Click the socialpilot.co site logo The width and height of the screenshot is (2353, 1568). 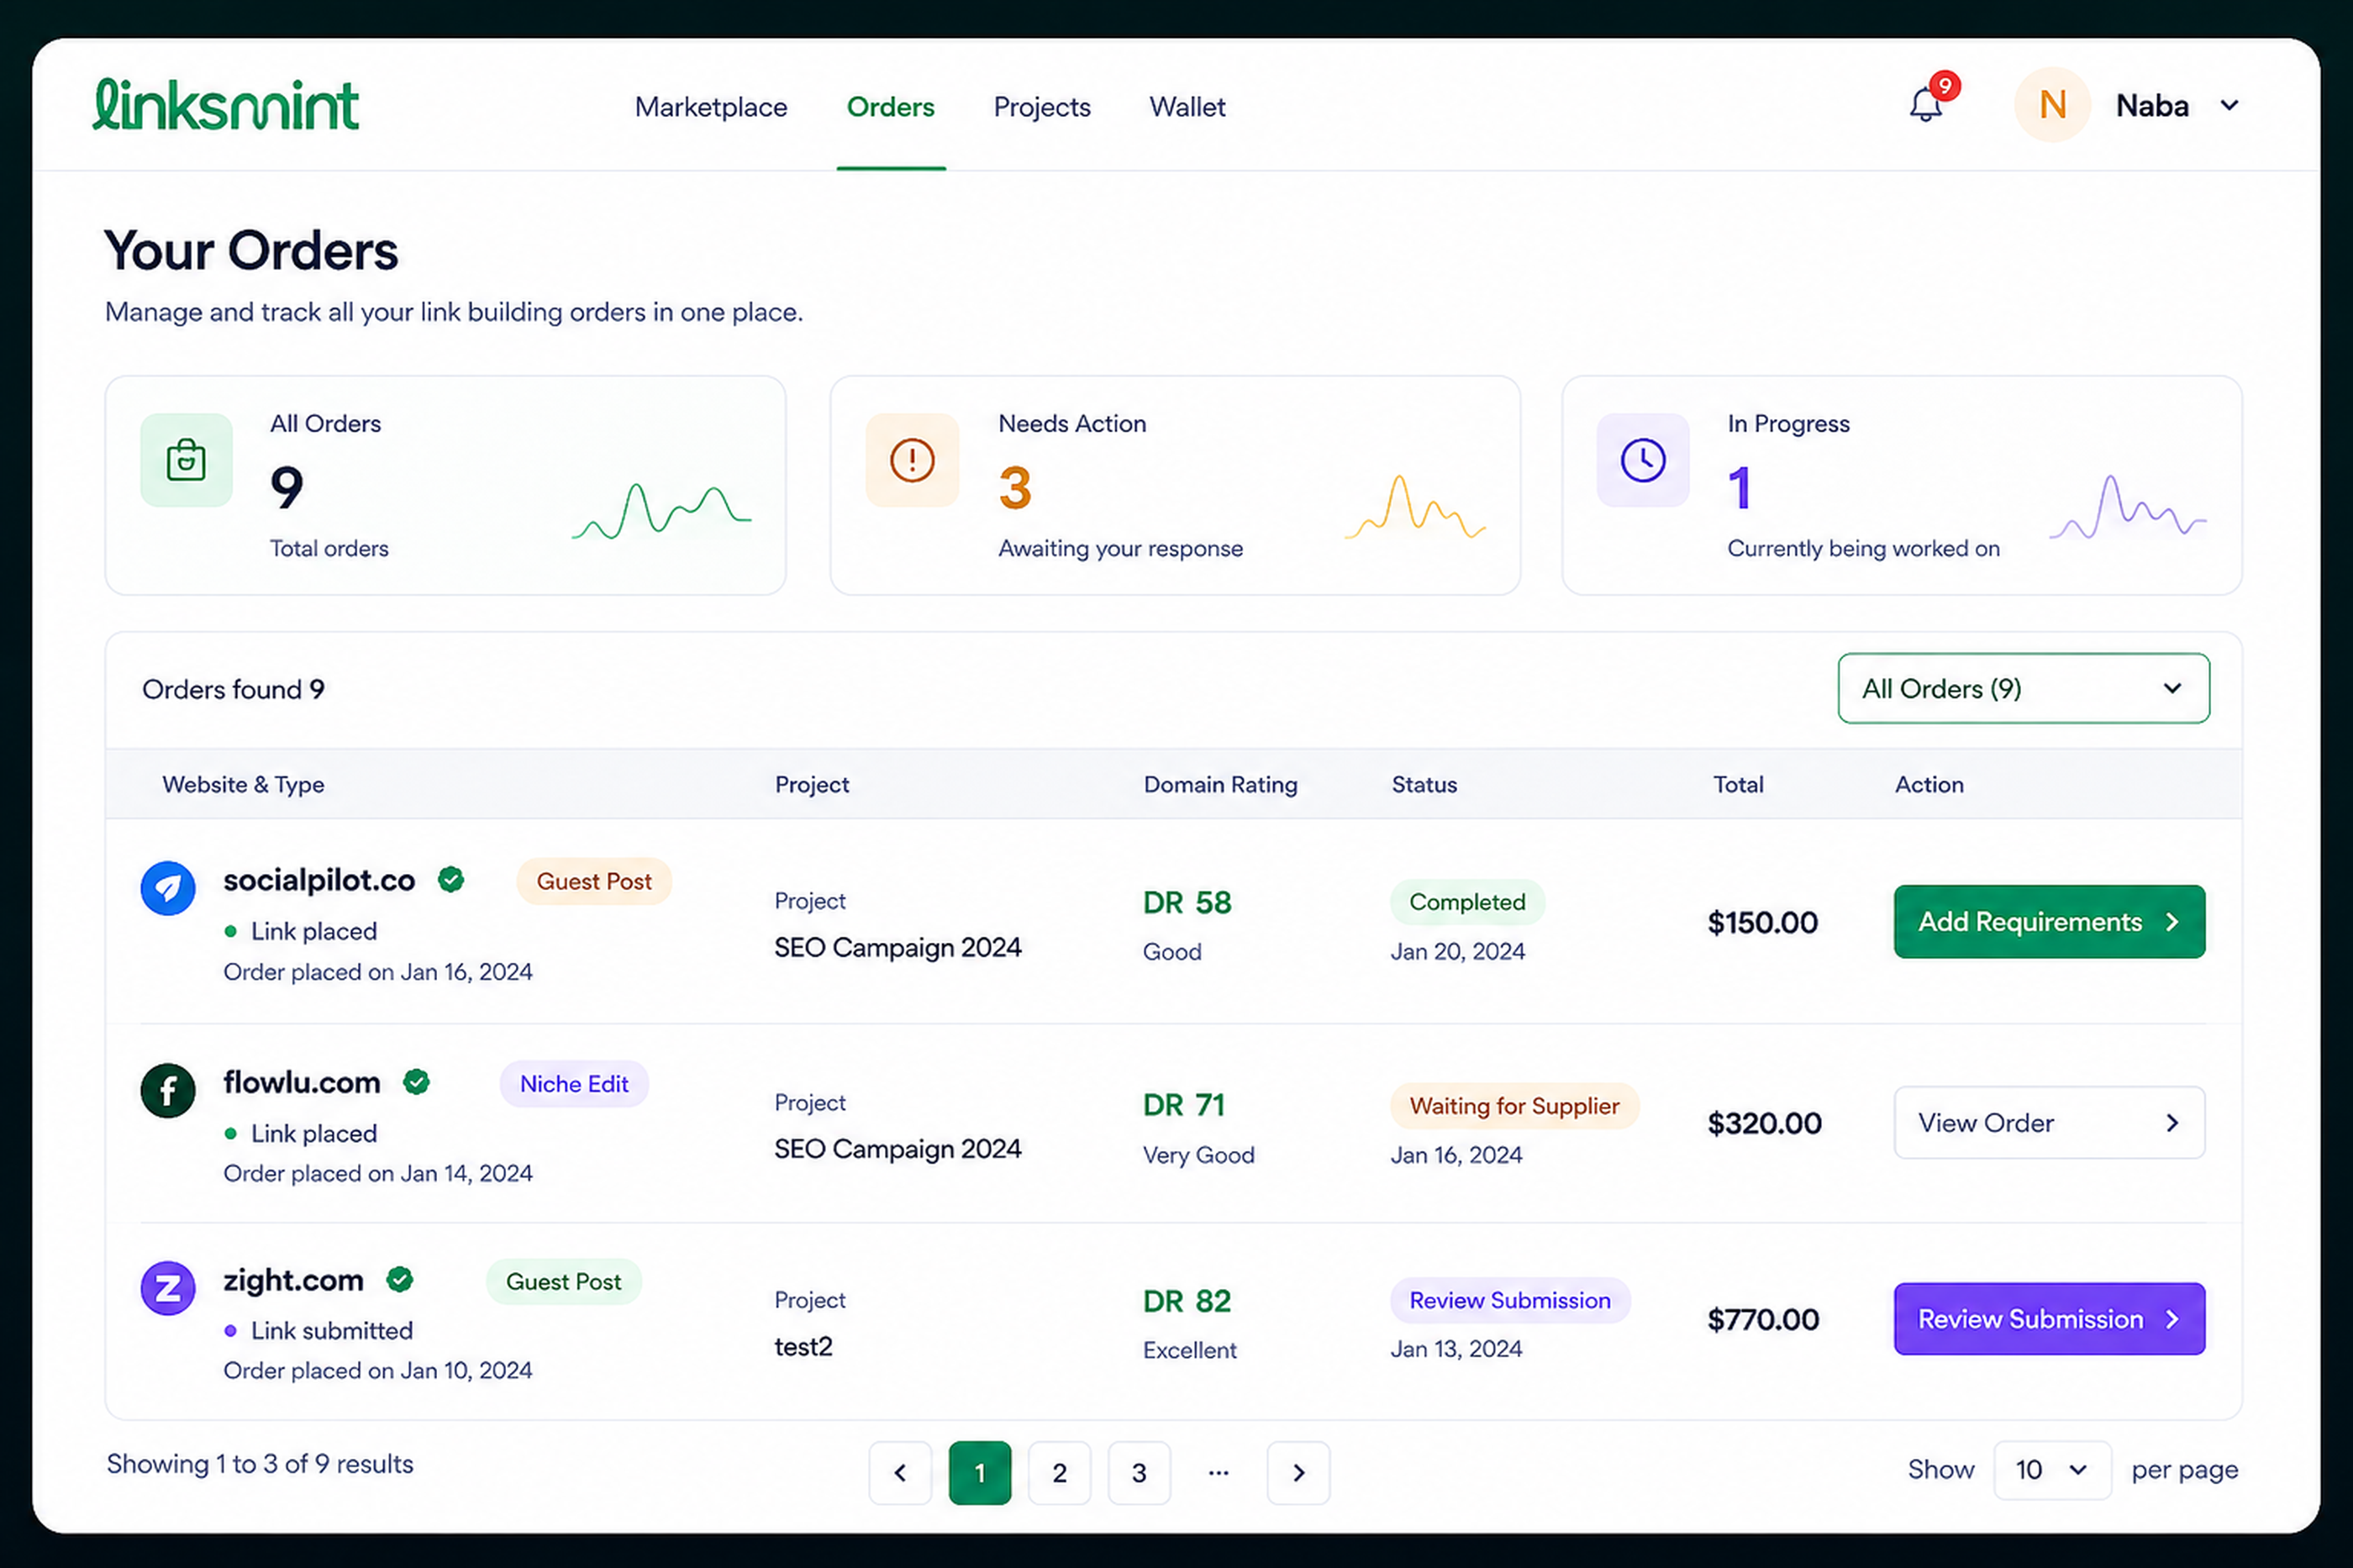(x=168, y=888)
